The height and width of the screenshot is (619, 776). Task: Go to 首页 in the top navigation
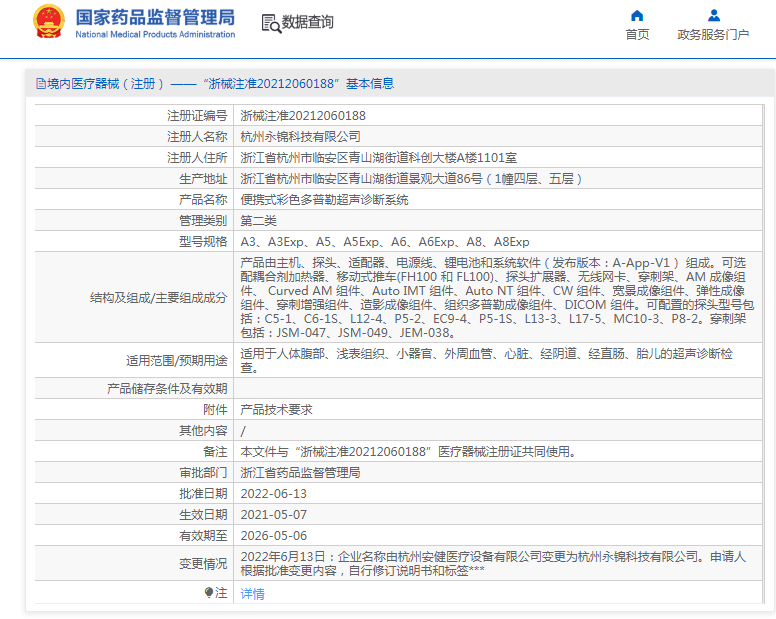click(637, 35)
